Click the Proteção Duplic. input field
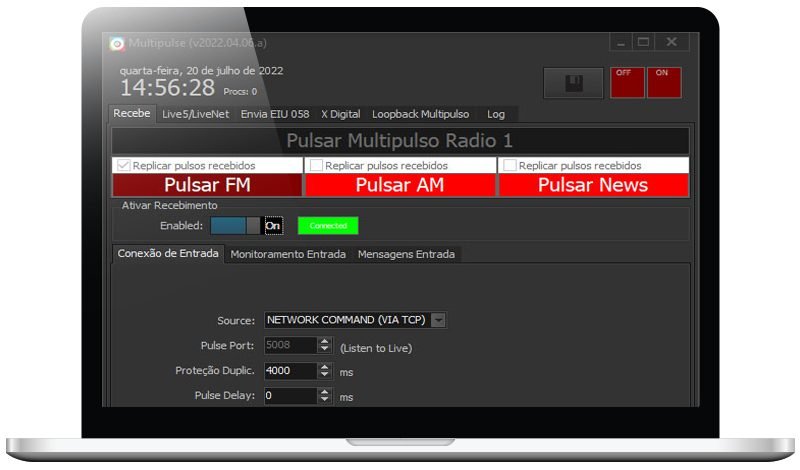The image size is (800, 470). 291,370
